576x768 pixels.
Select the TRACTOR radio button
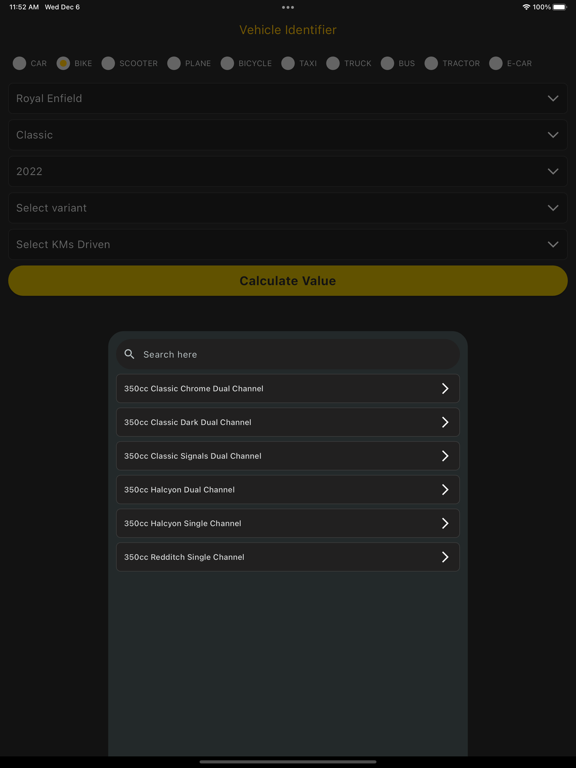coord(431,63)
